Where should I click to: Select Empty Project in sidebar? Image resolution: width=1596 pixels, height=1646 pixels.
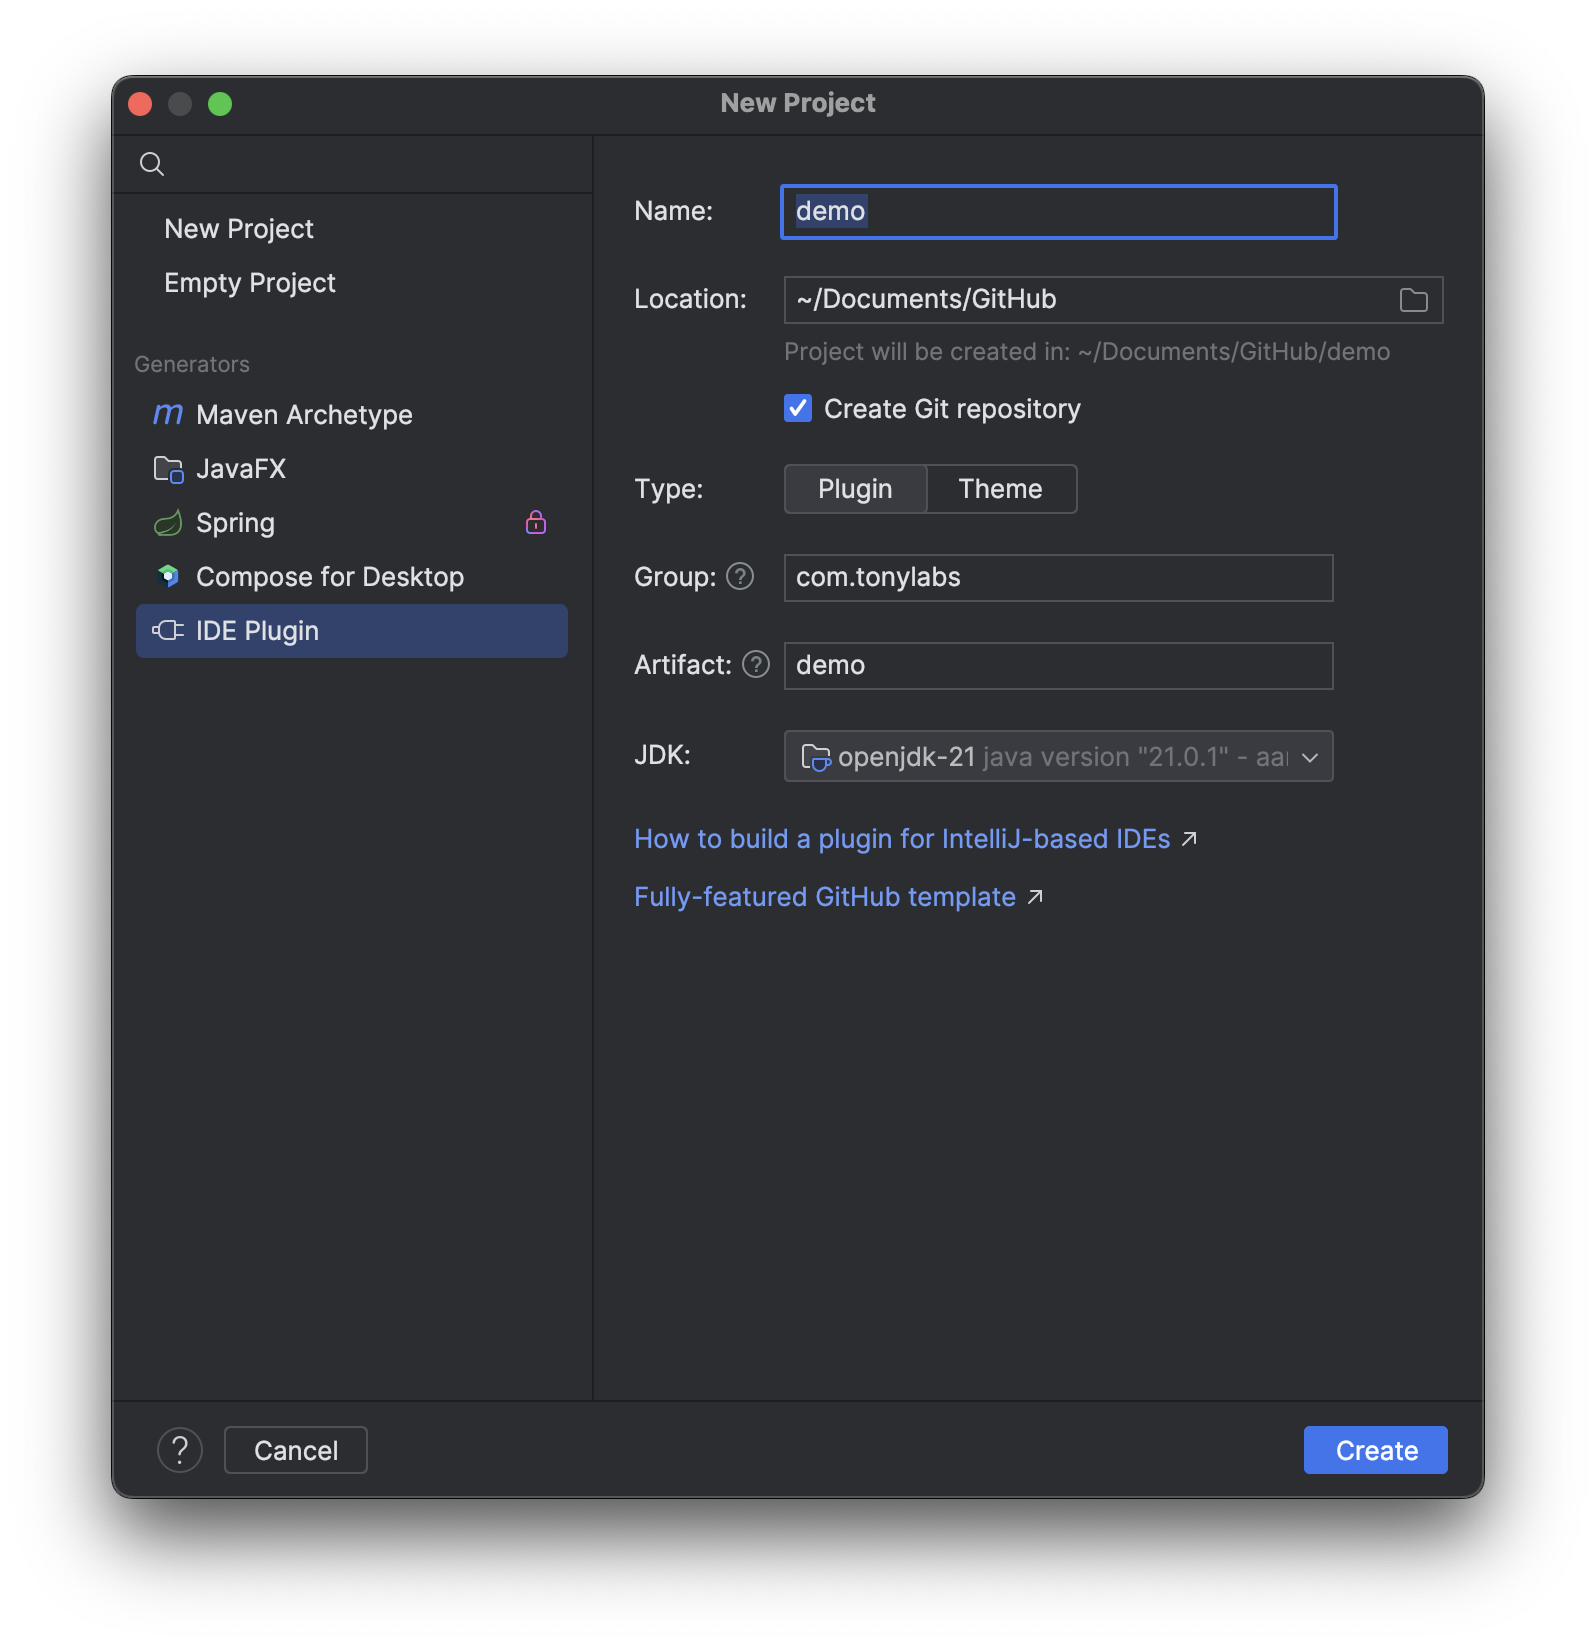(x=250, y=283)
